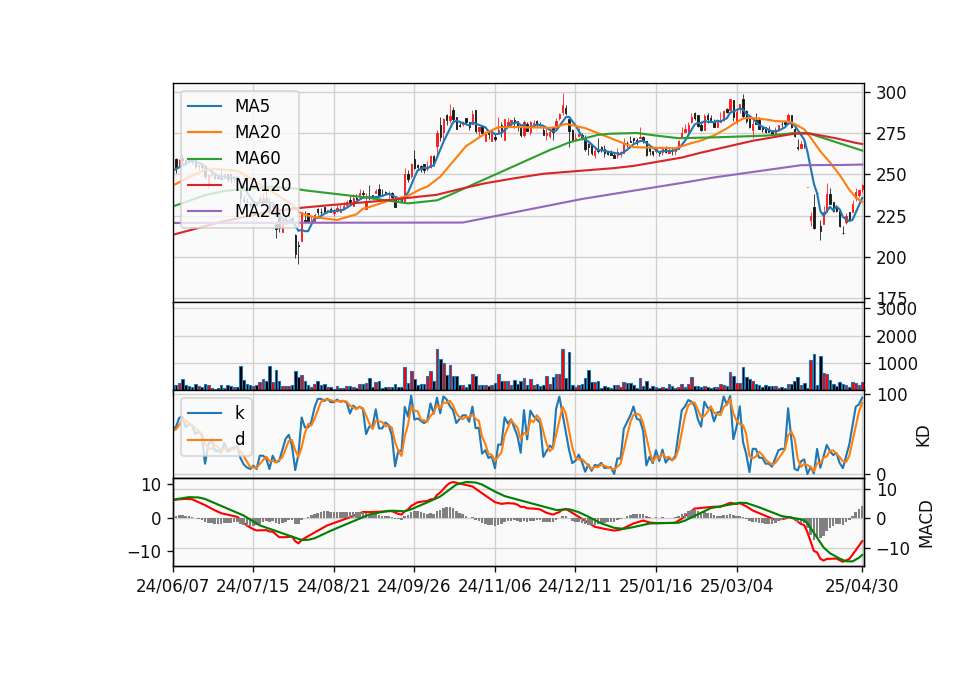Viewport: 960px width, 690px height.
Task: Click the 25/04/30 date label
Action: tap(861, 586)
